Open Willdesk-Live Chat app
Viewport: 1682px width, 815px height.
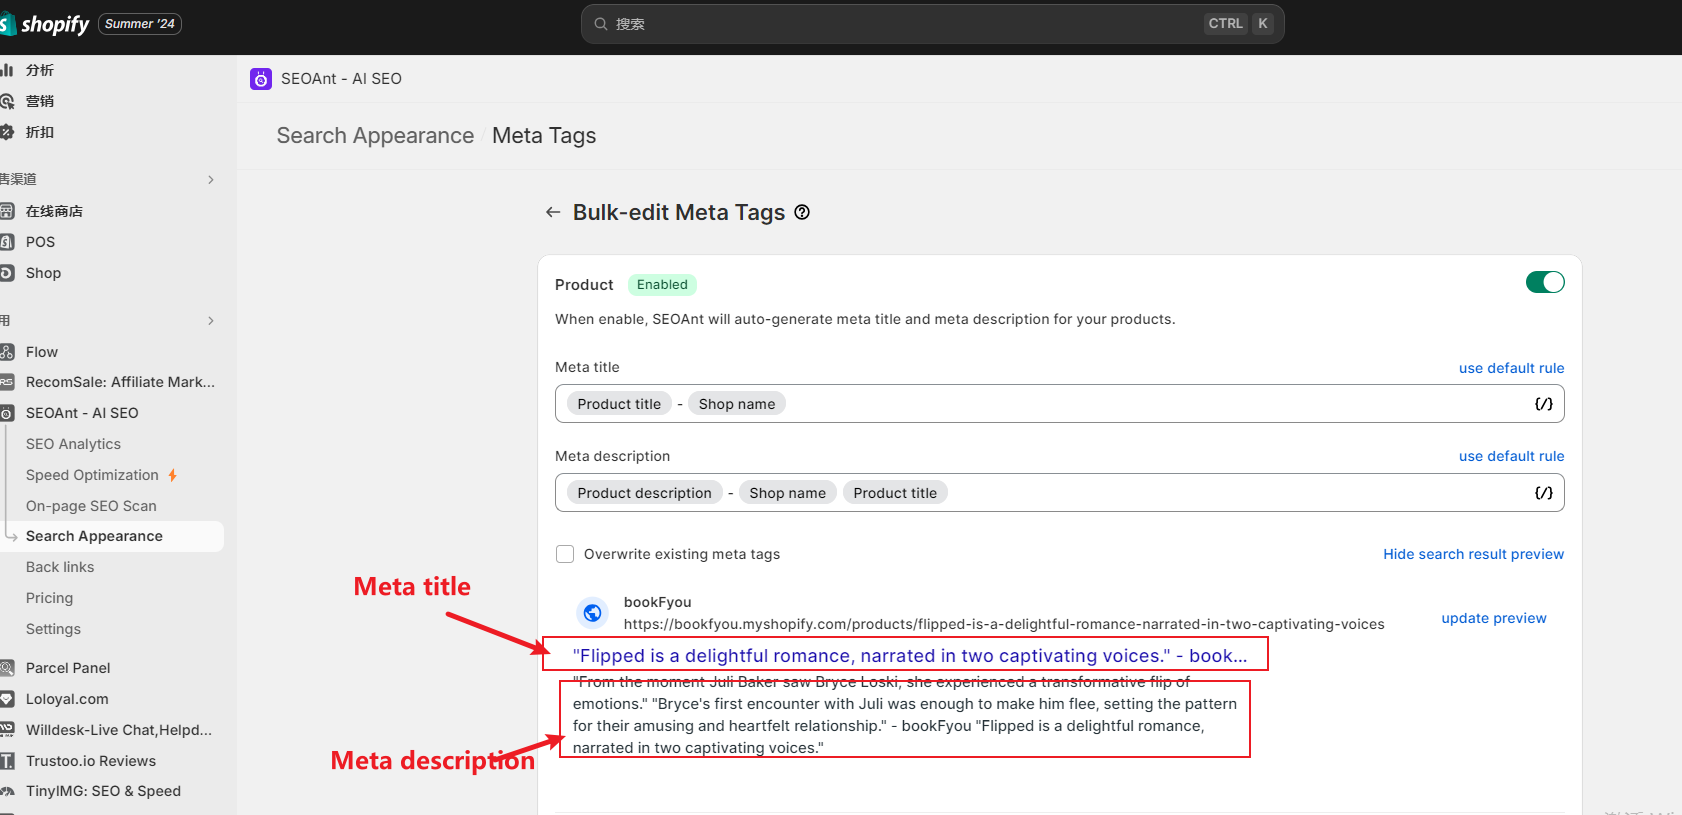click(x=119, y=730)
